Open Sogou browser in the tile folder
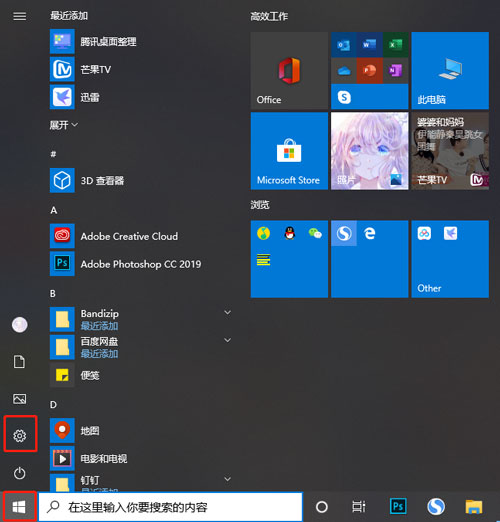This screenshot has height=522, width=500. click(344, 233)
